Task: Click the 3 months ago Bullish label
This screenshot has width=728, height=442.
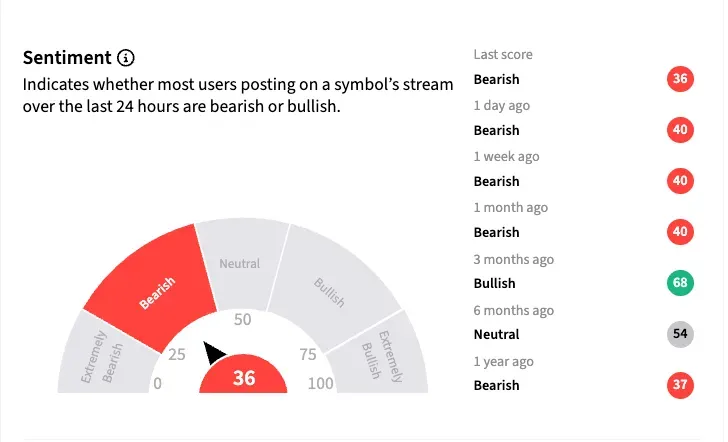Action: tap(495, 283)
